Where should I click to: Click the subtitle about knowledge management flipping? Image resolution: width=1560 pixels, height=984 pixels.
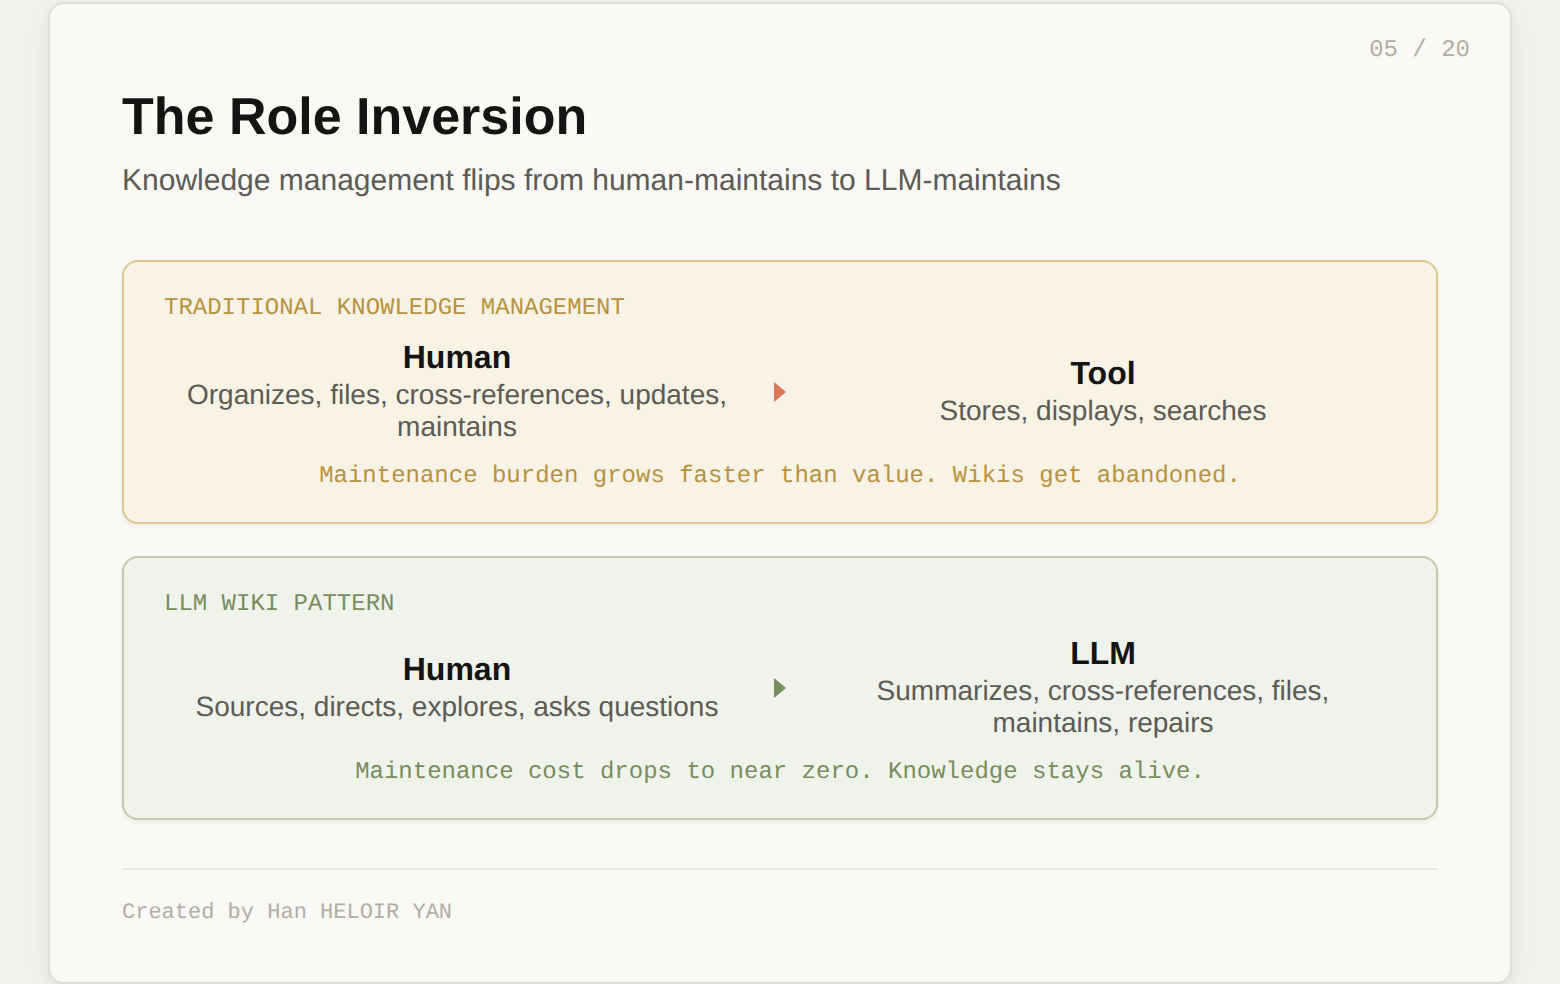591,180
